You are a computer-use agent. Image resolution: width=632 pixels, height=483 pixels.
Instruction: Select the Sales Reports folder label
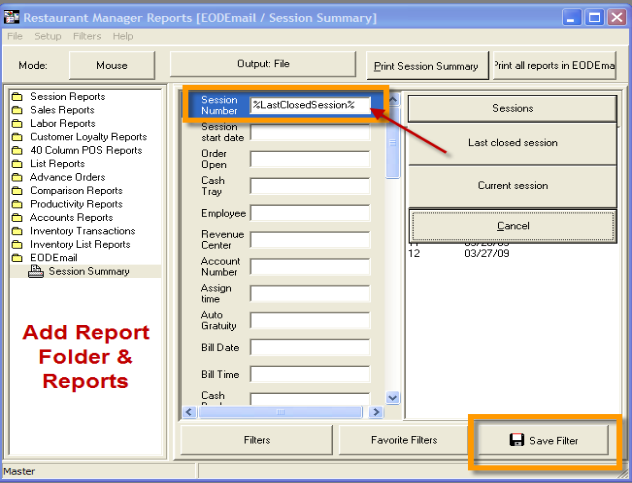[x=62, y=110]
